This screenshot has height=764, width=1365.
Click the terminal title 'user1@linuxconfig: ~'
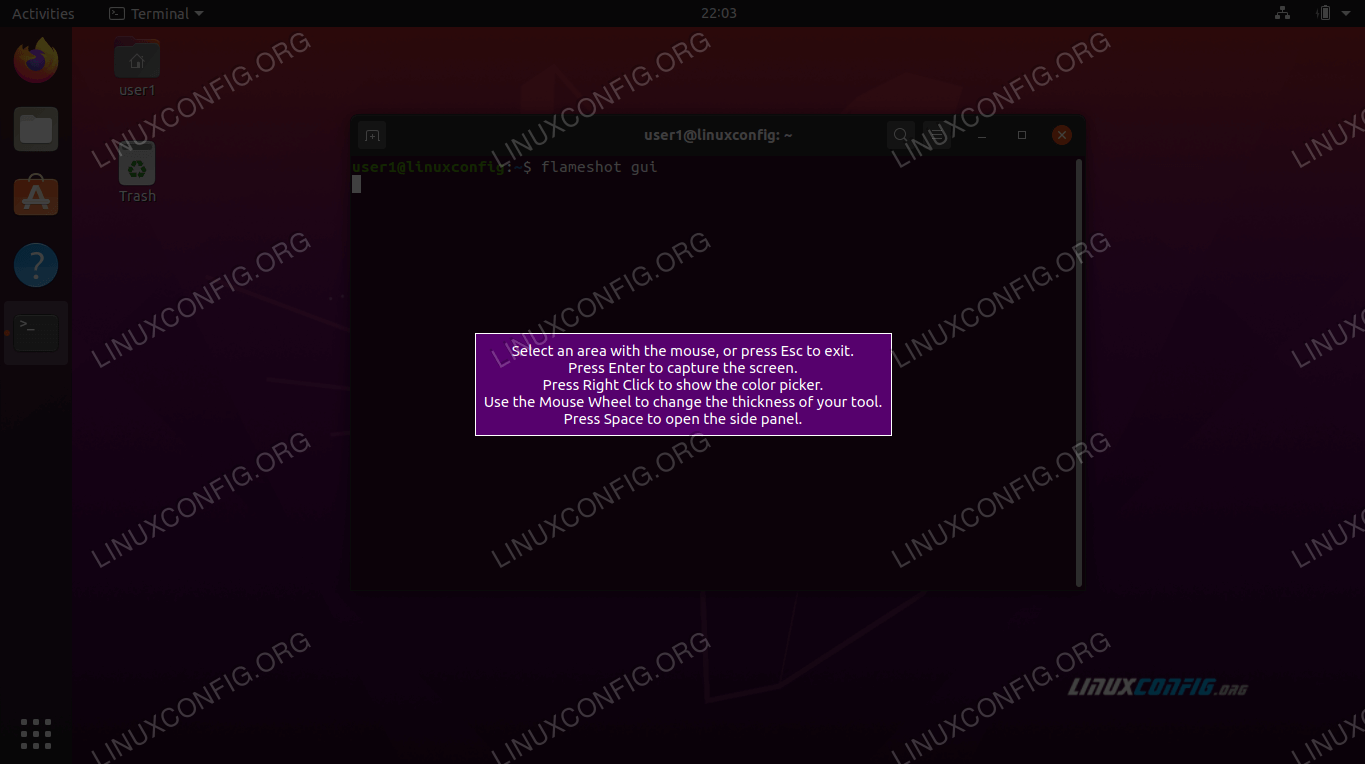tap(718, 135)
